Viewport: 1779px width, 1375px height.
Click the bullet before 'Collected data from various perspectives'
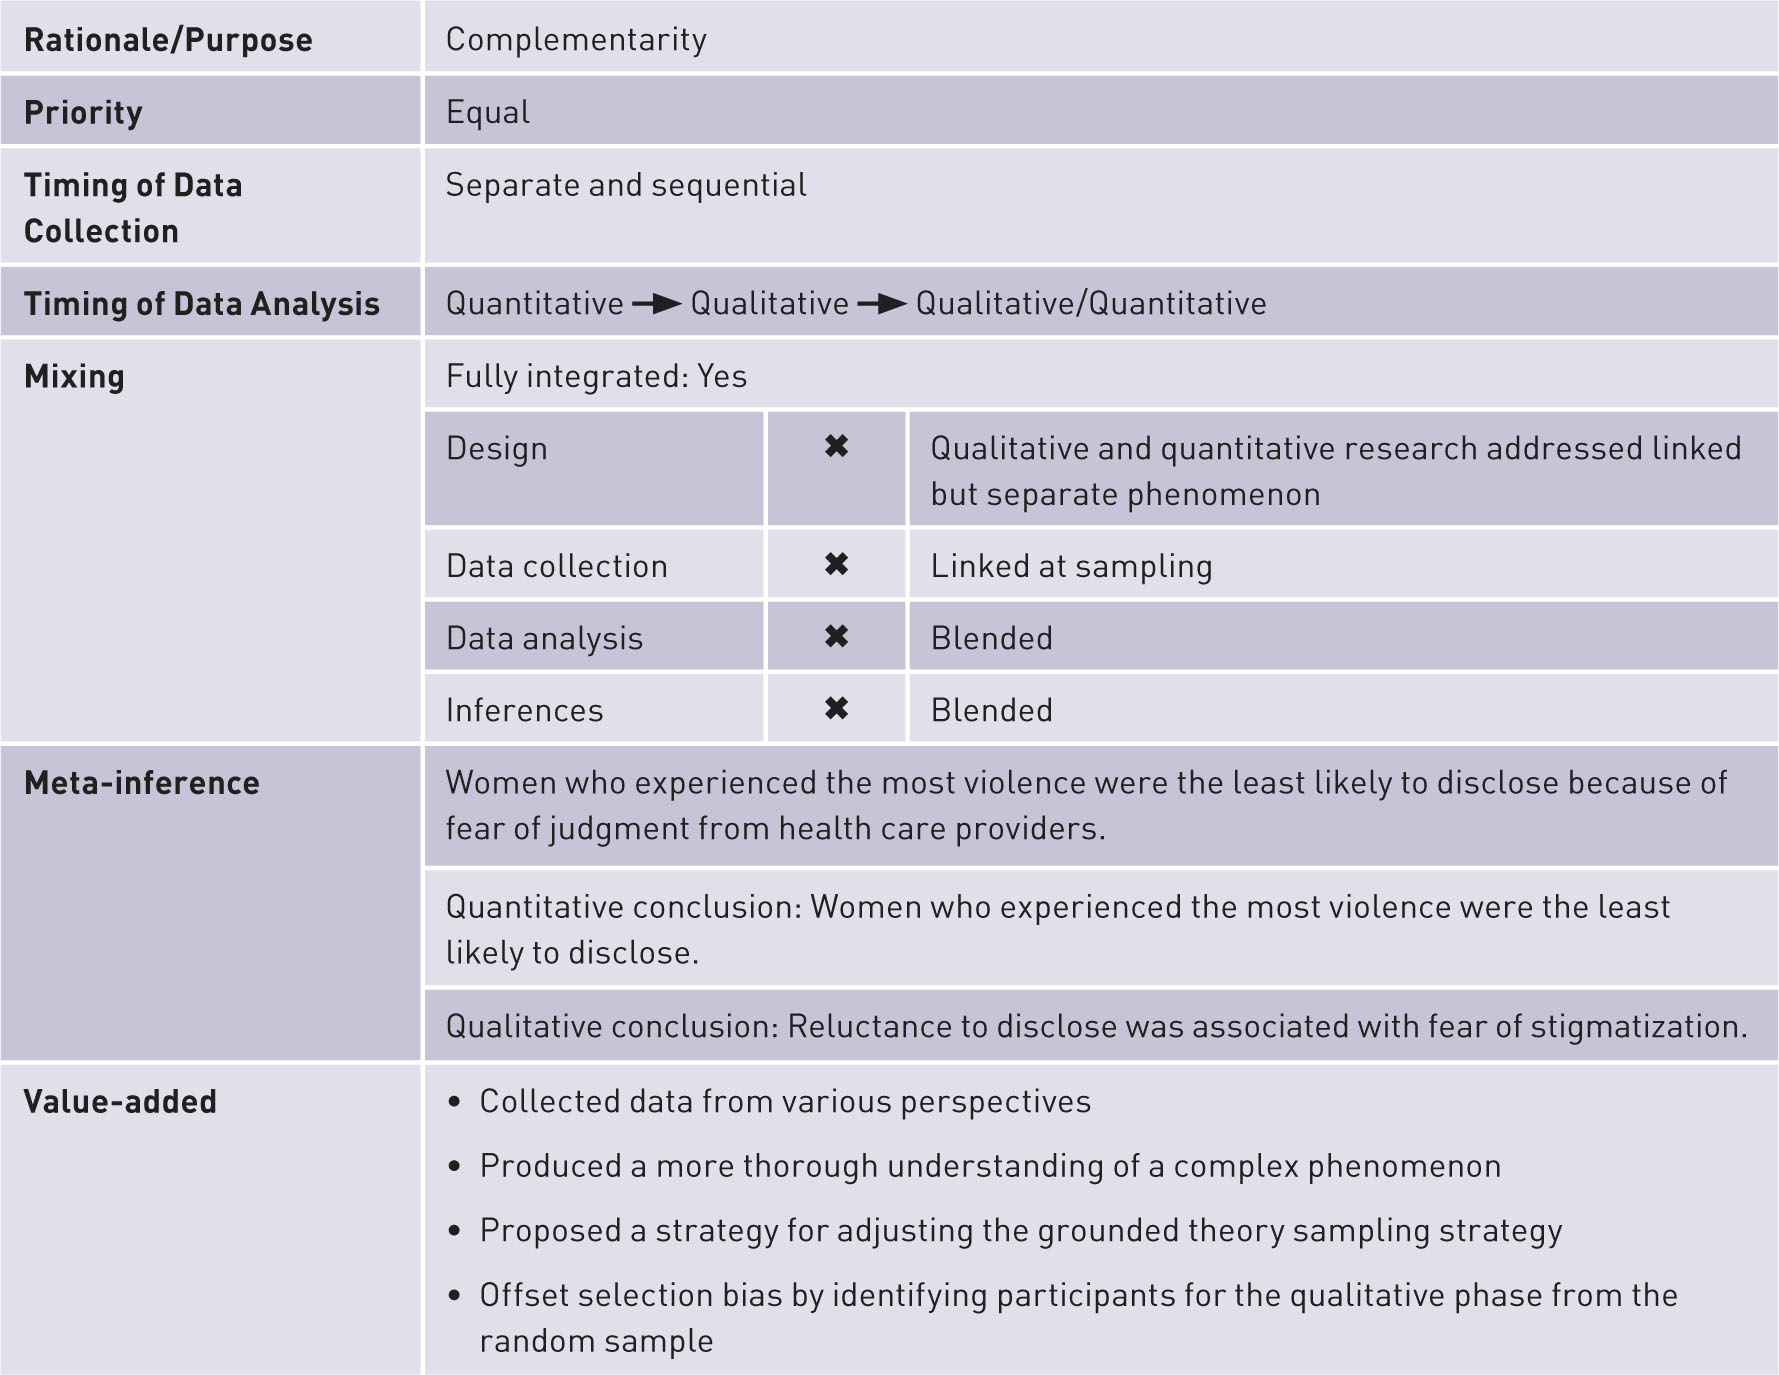click(455, 1103)
